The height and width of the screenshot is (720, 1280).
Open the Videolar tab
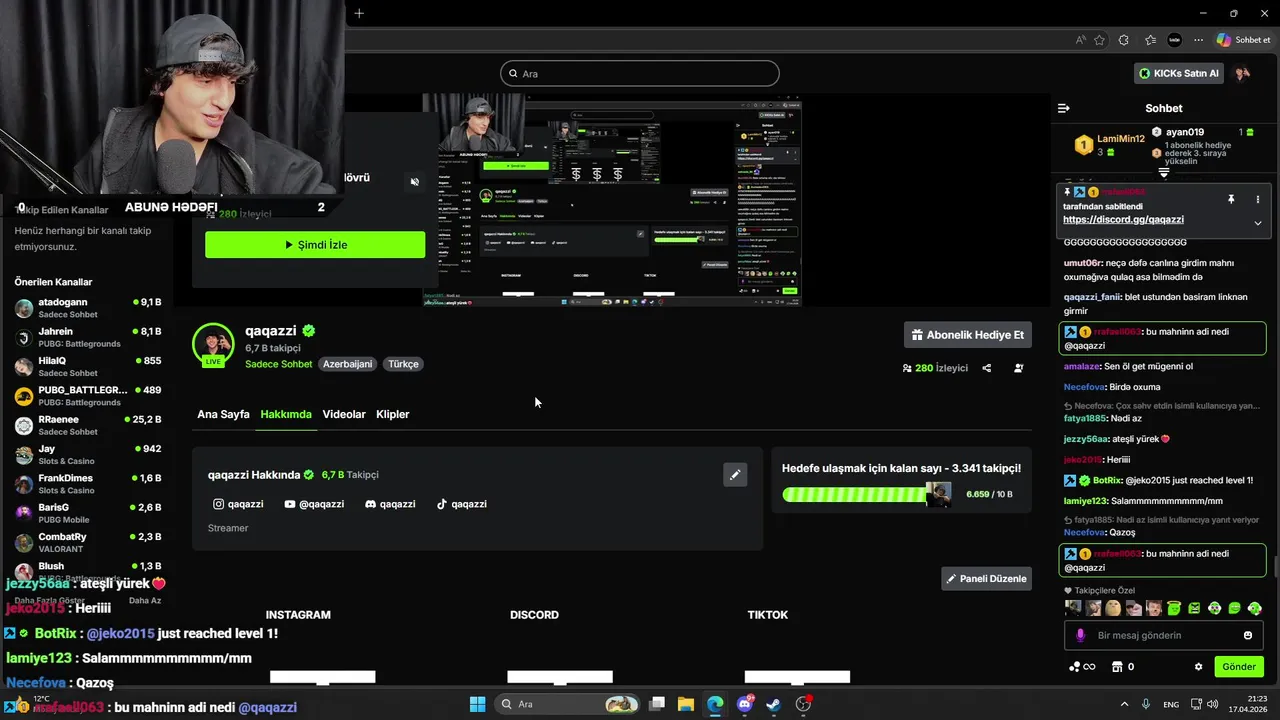pos(344,414)
